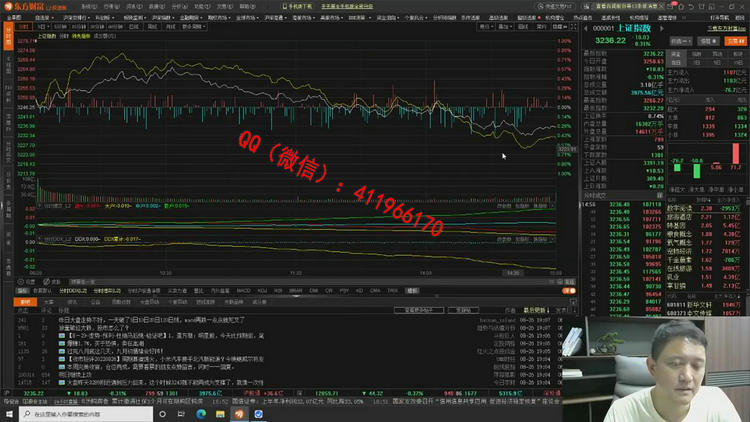The height and width of the screenshot is (422, 750).
Task: Click the home icon in title bar
Action: pyautogui.click(x=682, y=7)
